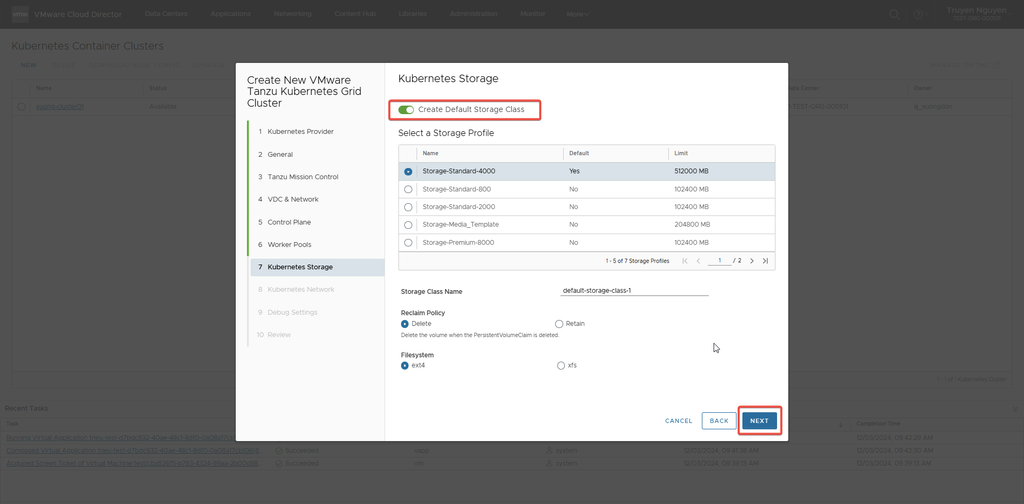
Task: Jump to last page of storage profiles
Action: coord(765,261)
